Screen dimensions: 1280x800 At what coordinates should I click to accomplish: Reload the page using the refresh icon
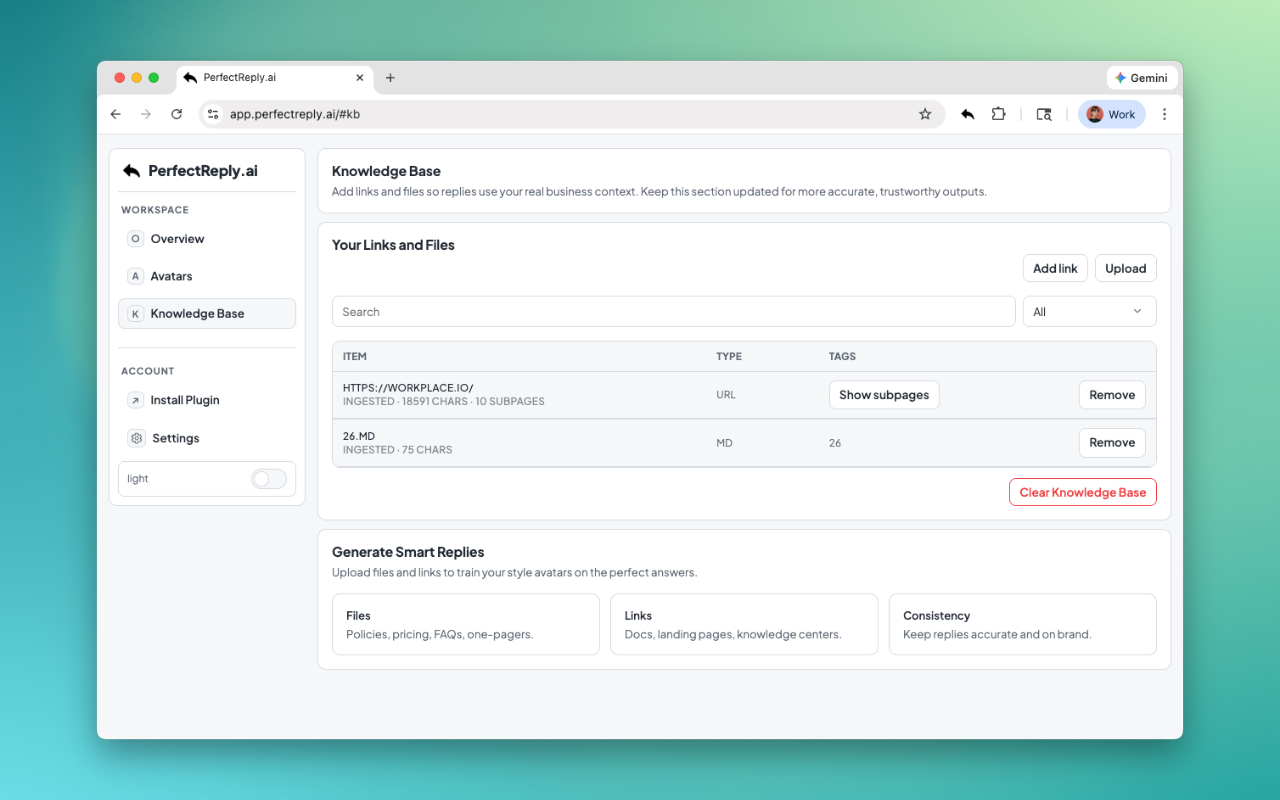[177, 114]
